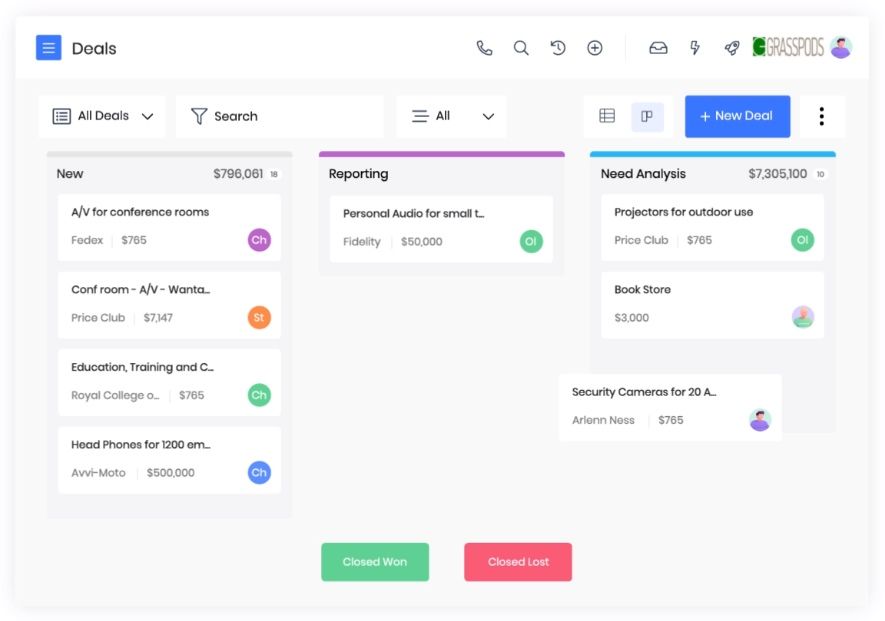Open the Personal Audio for small t deal
885x621 pixels.
pos(441,229)
